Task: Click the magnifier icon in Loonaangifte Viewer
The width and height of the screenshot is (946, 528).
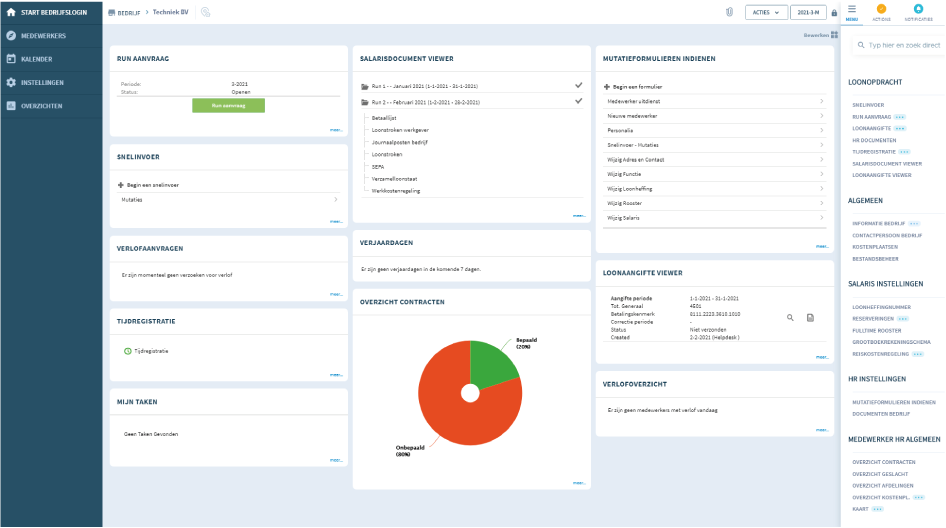Action: 790,317
